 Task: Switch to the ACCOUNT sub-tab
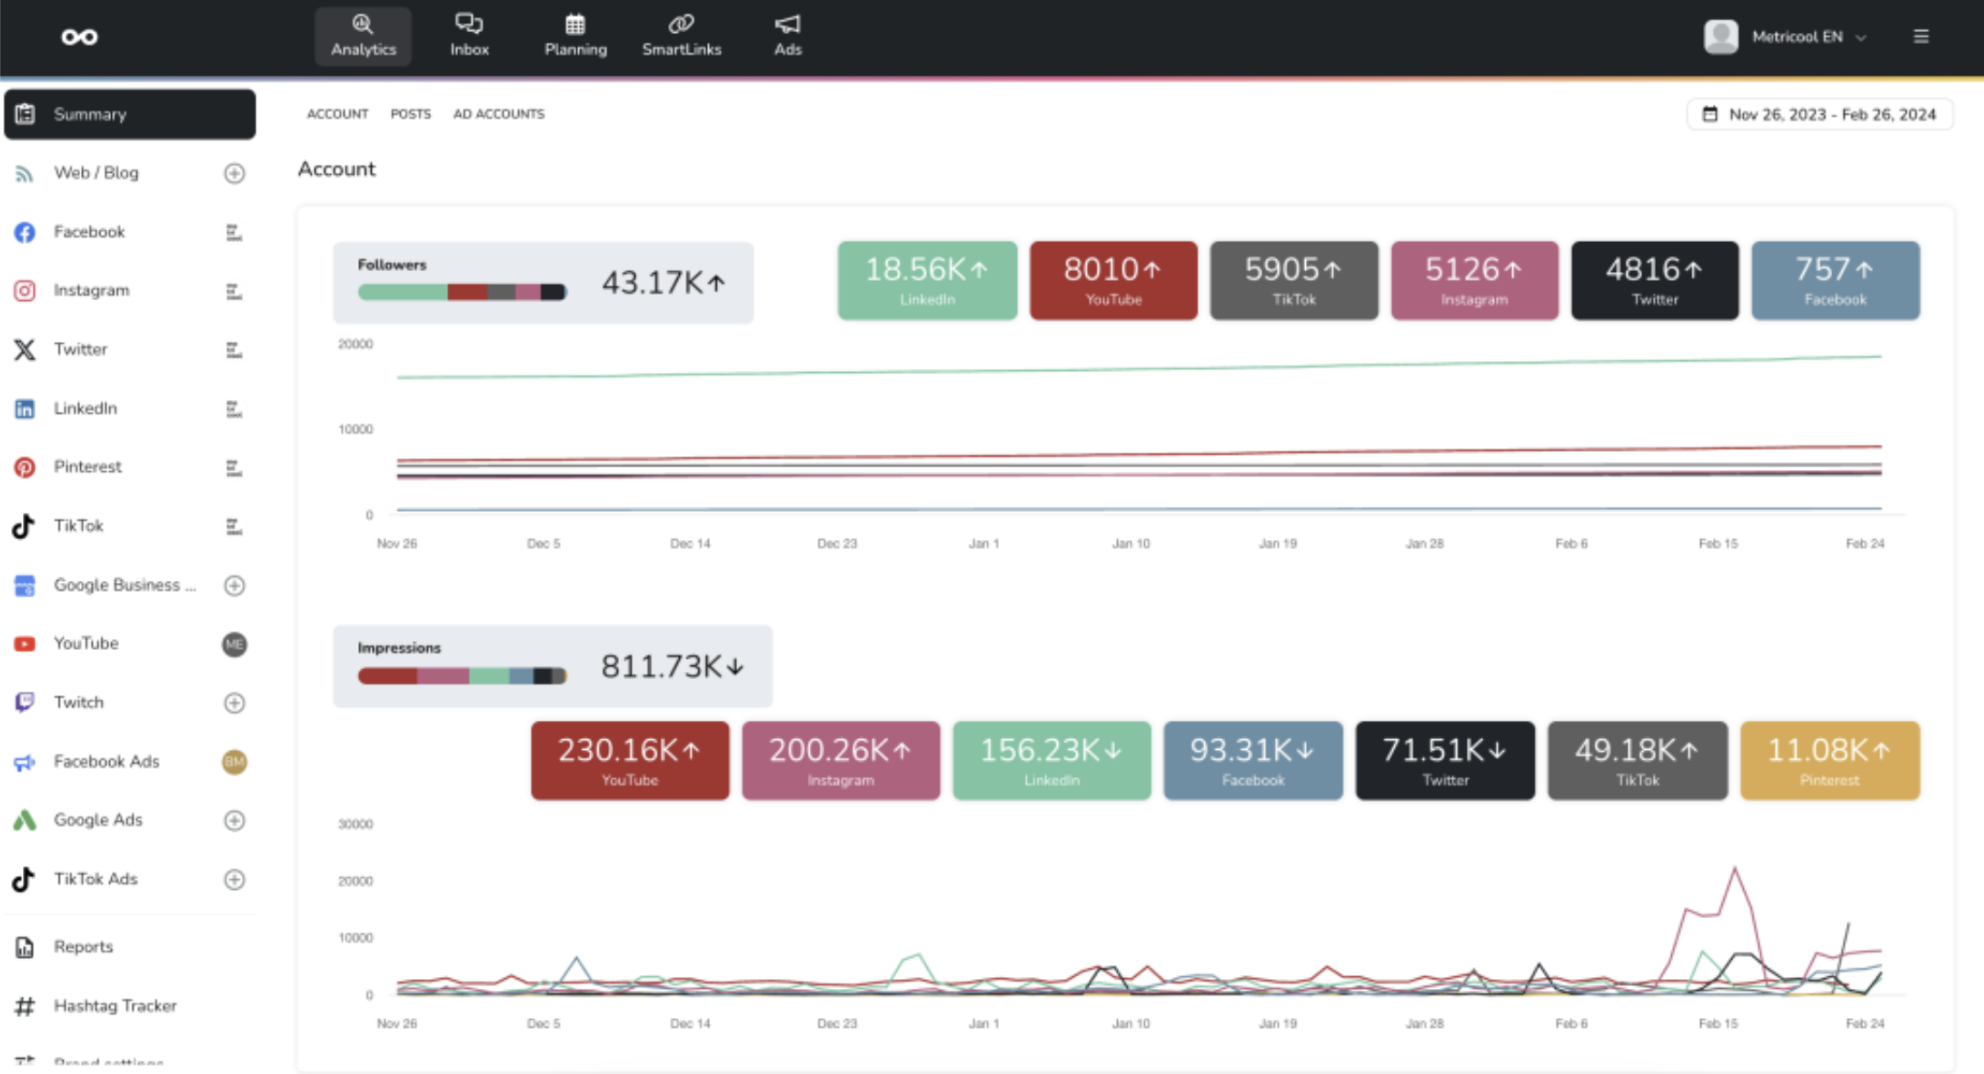tap(337, 114)
